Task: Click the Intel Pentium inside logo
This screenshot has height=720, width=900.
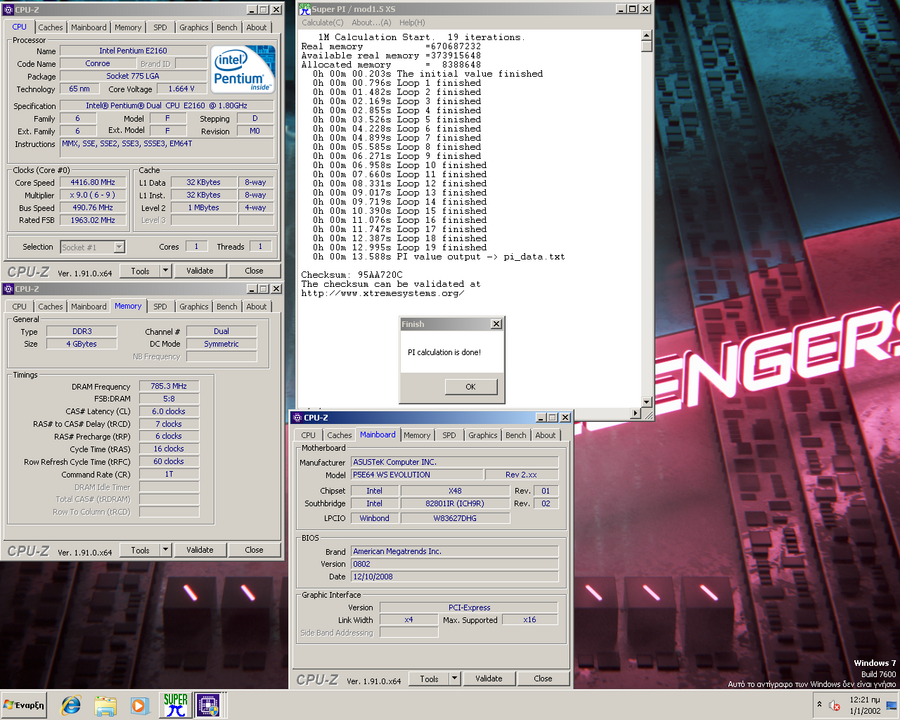Action: [243, 69]
